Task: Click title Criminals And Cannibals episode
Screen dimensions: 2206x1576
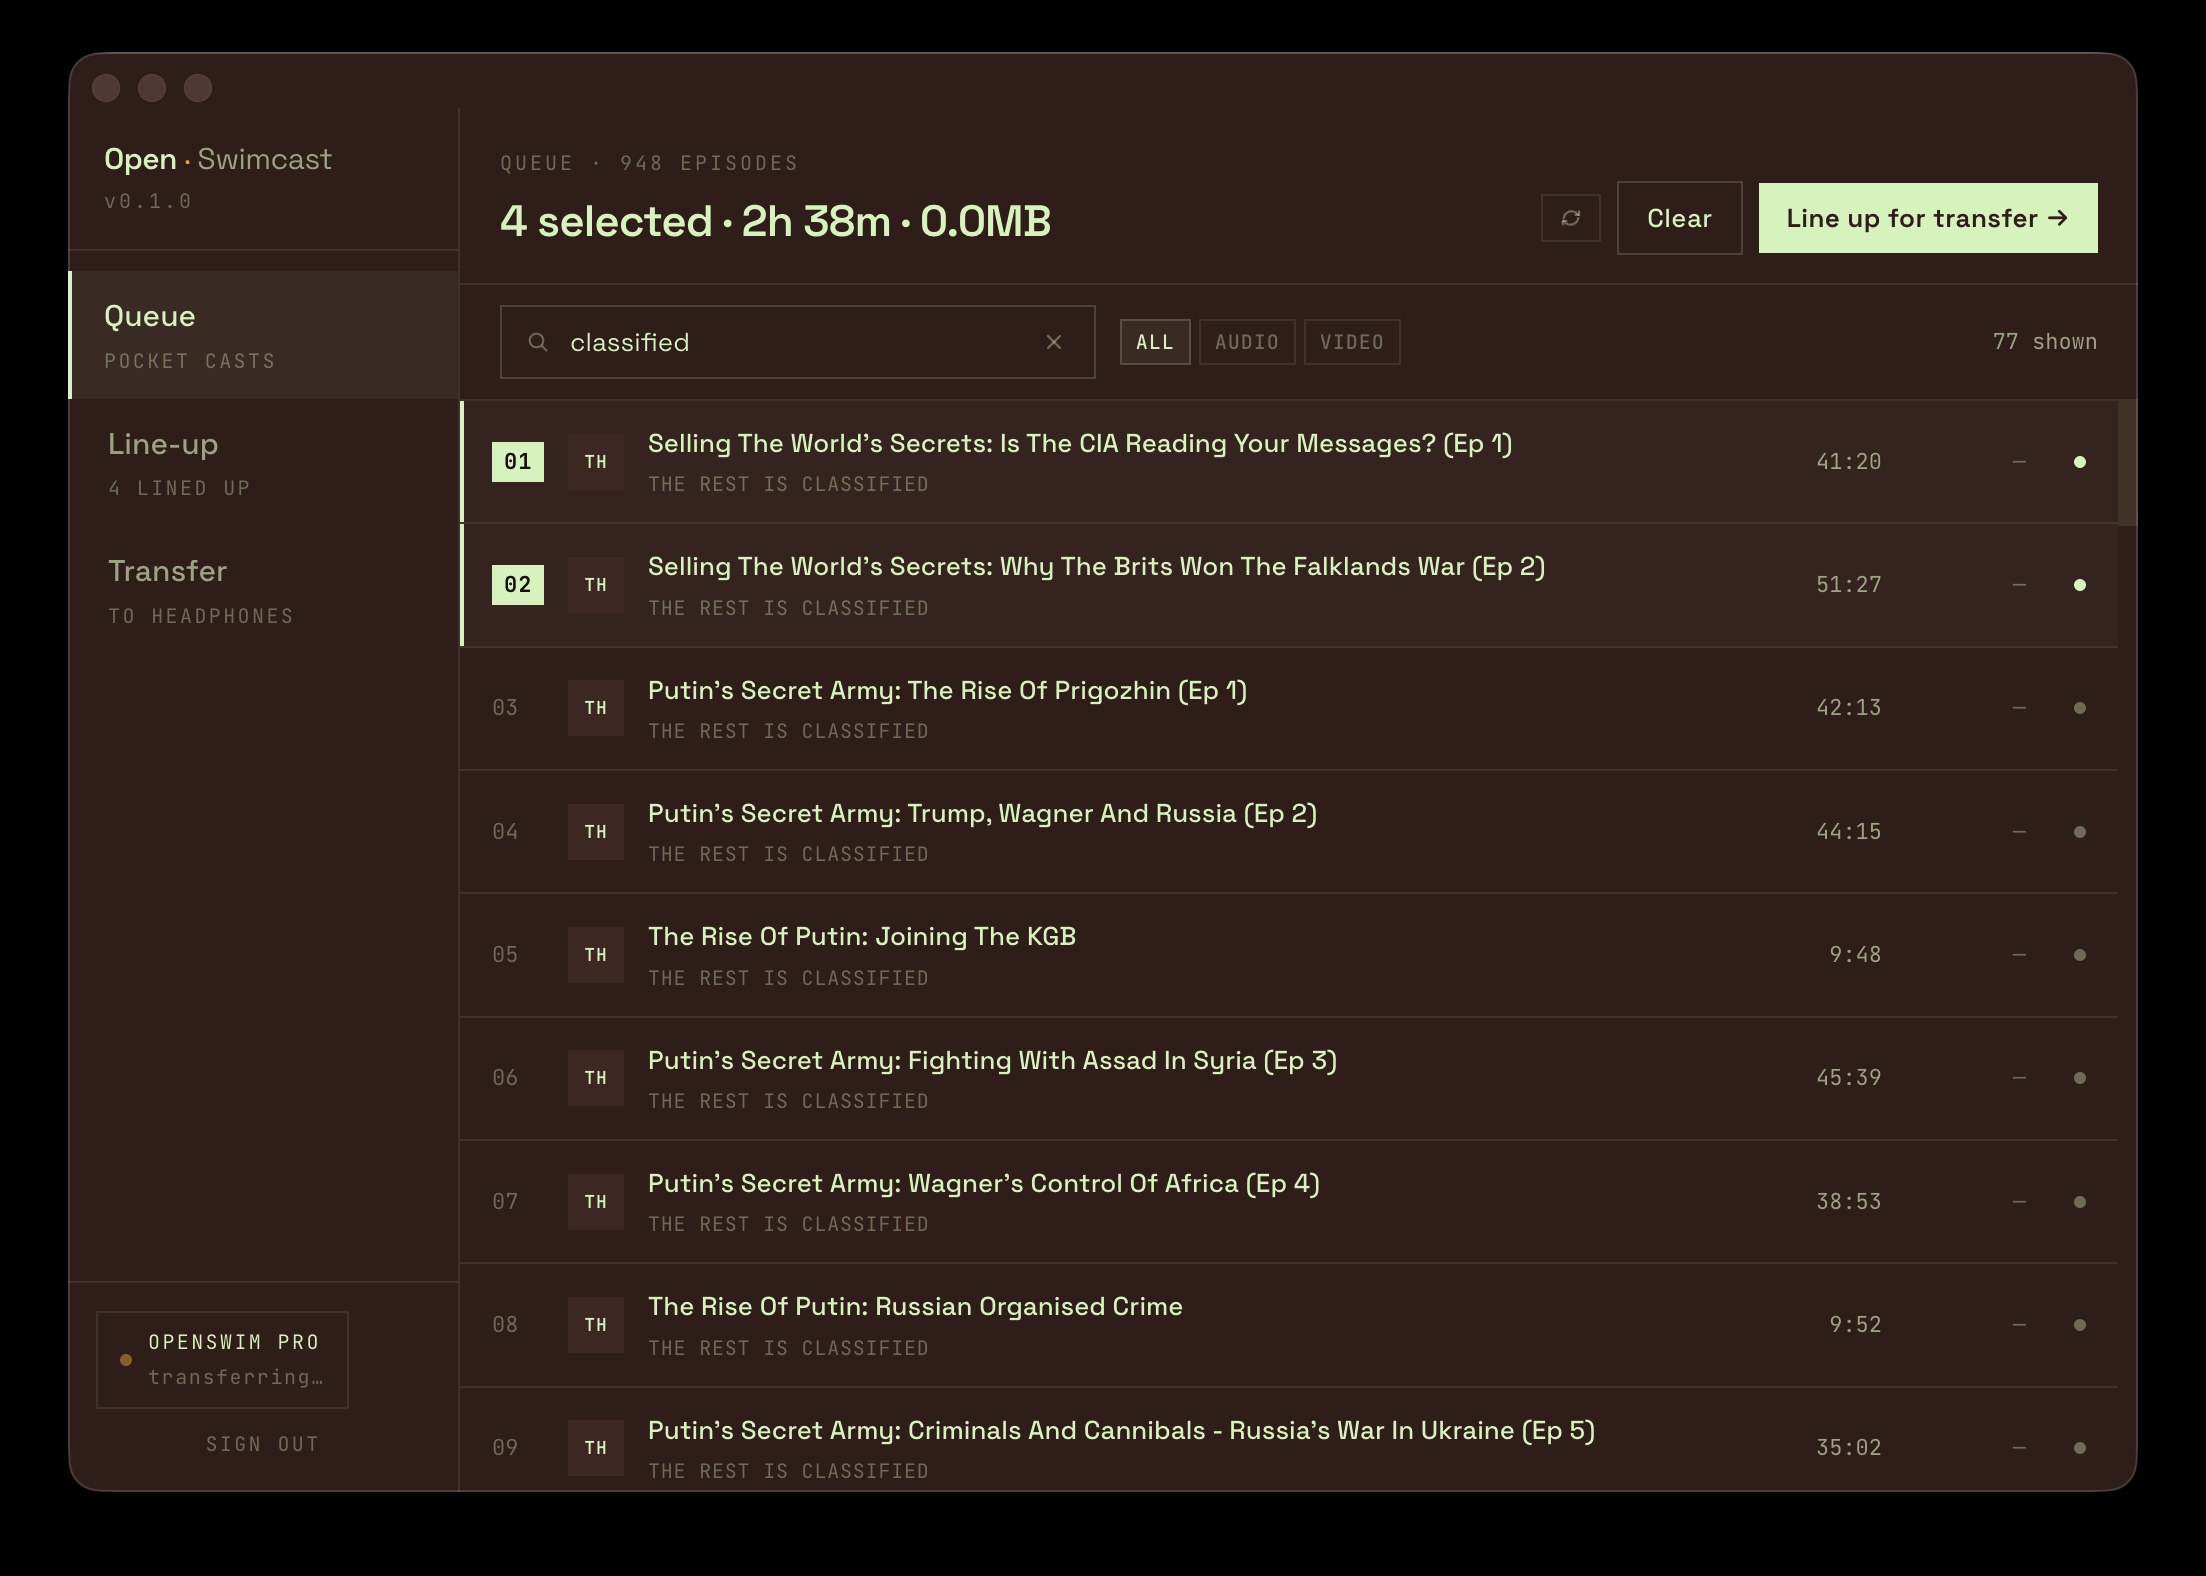Action: tap(1121, 1431)
